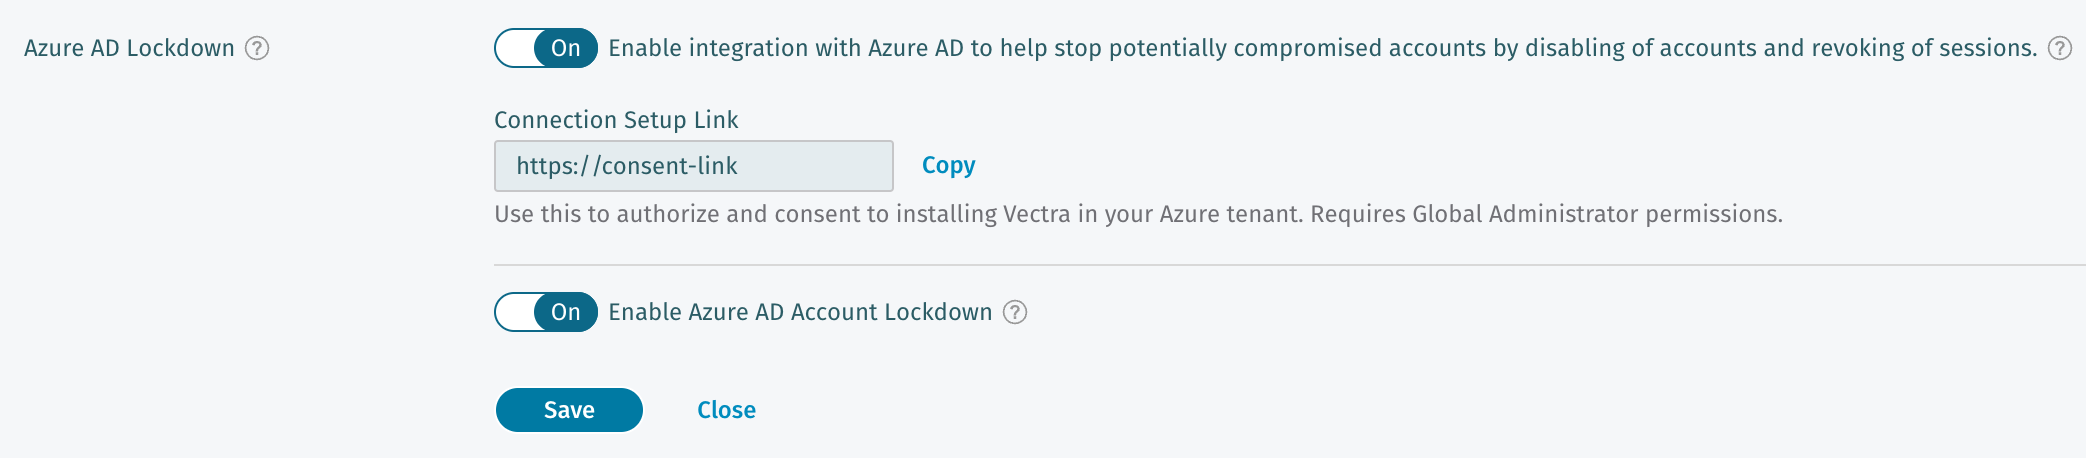Click the "Connection Setup Link" field label

point(616,120)
